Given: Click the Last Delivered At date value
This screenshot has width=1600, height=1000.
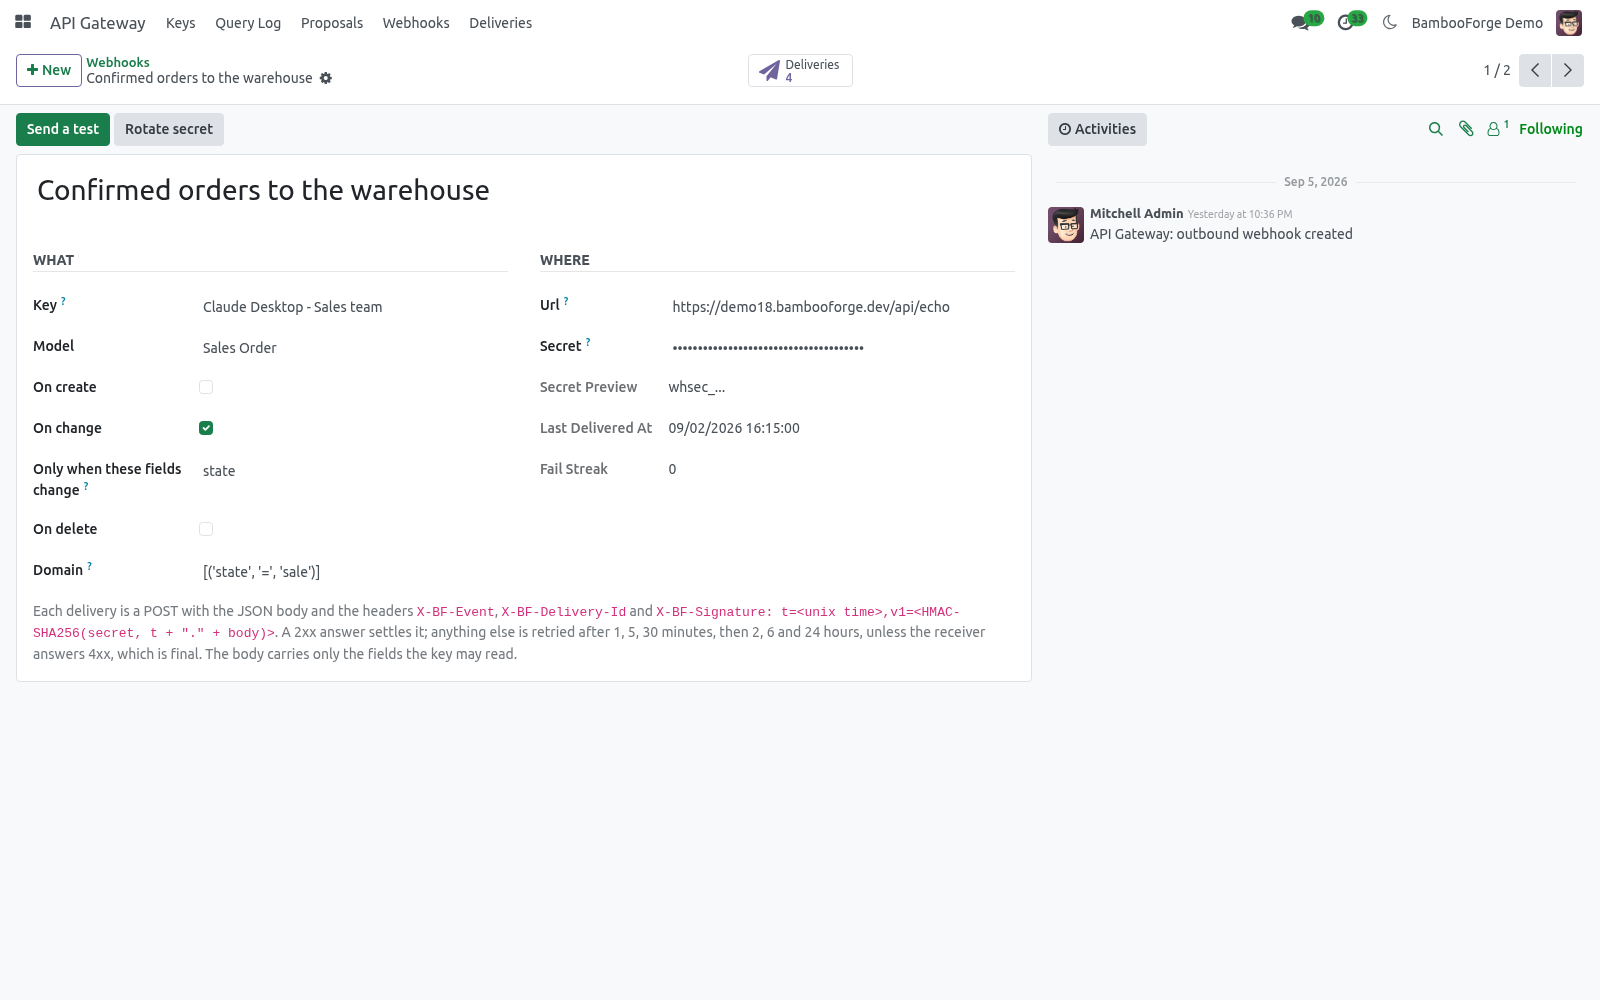Looking at the screenshot, I should [734, 428].
